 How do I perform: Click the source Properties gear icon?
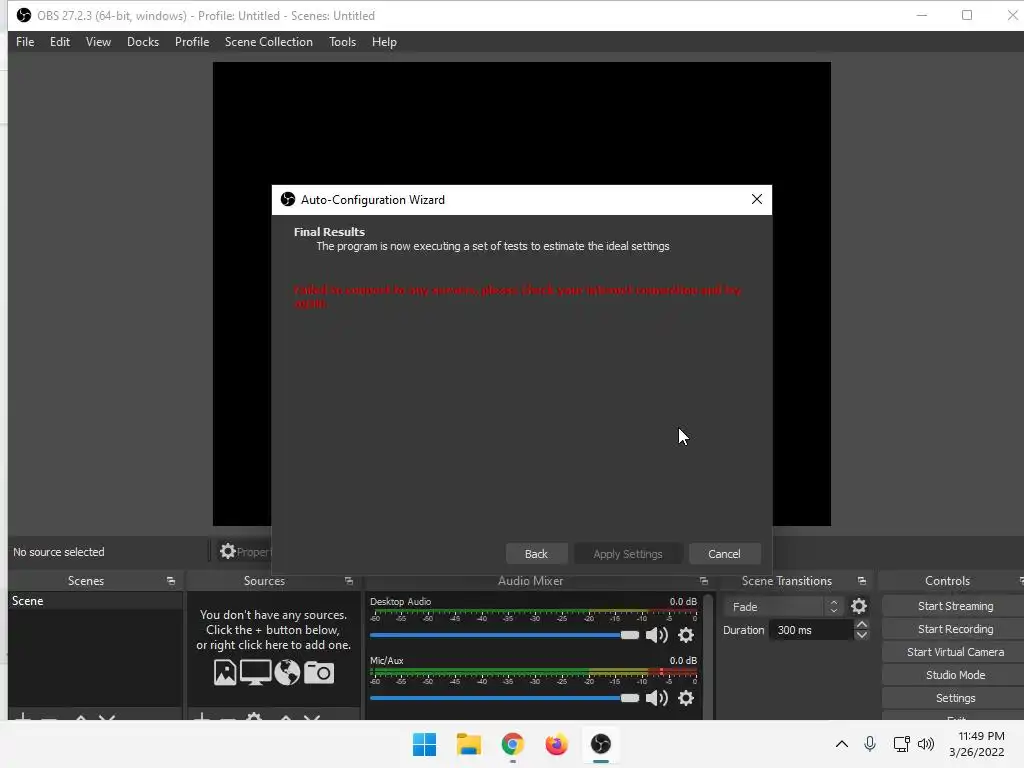227,552
